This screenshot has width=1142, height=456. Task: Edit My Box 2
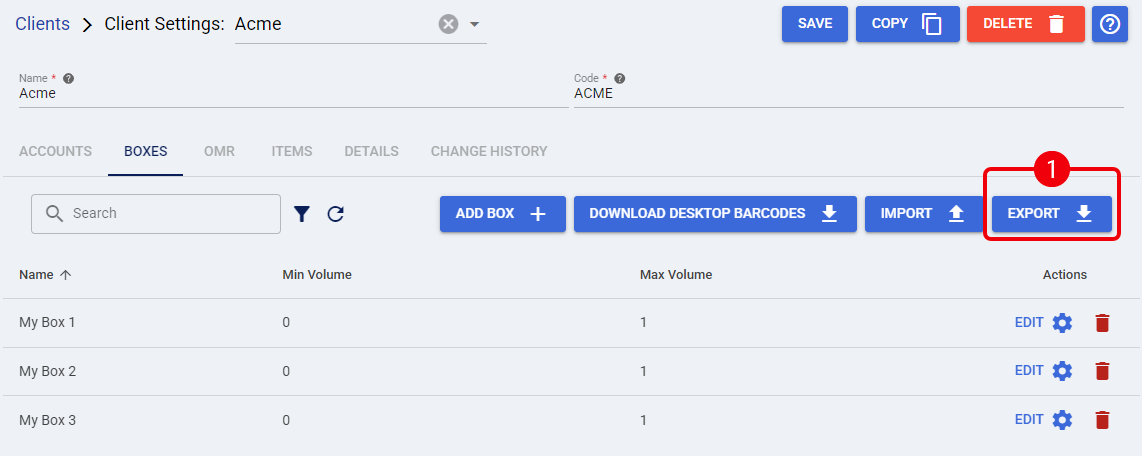click(x=1028, y=371)
